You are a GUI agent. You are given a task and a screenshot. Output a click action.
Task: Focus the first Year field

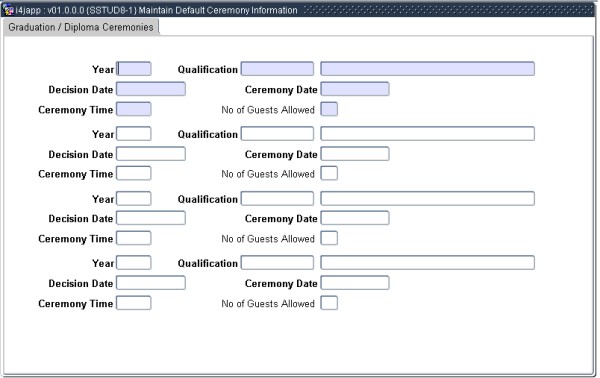pos(134,69)
